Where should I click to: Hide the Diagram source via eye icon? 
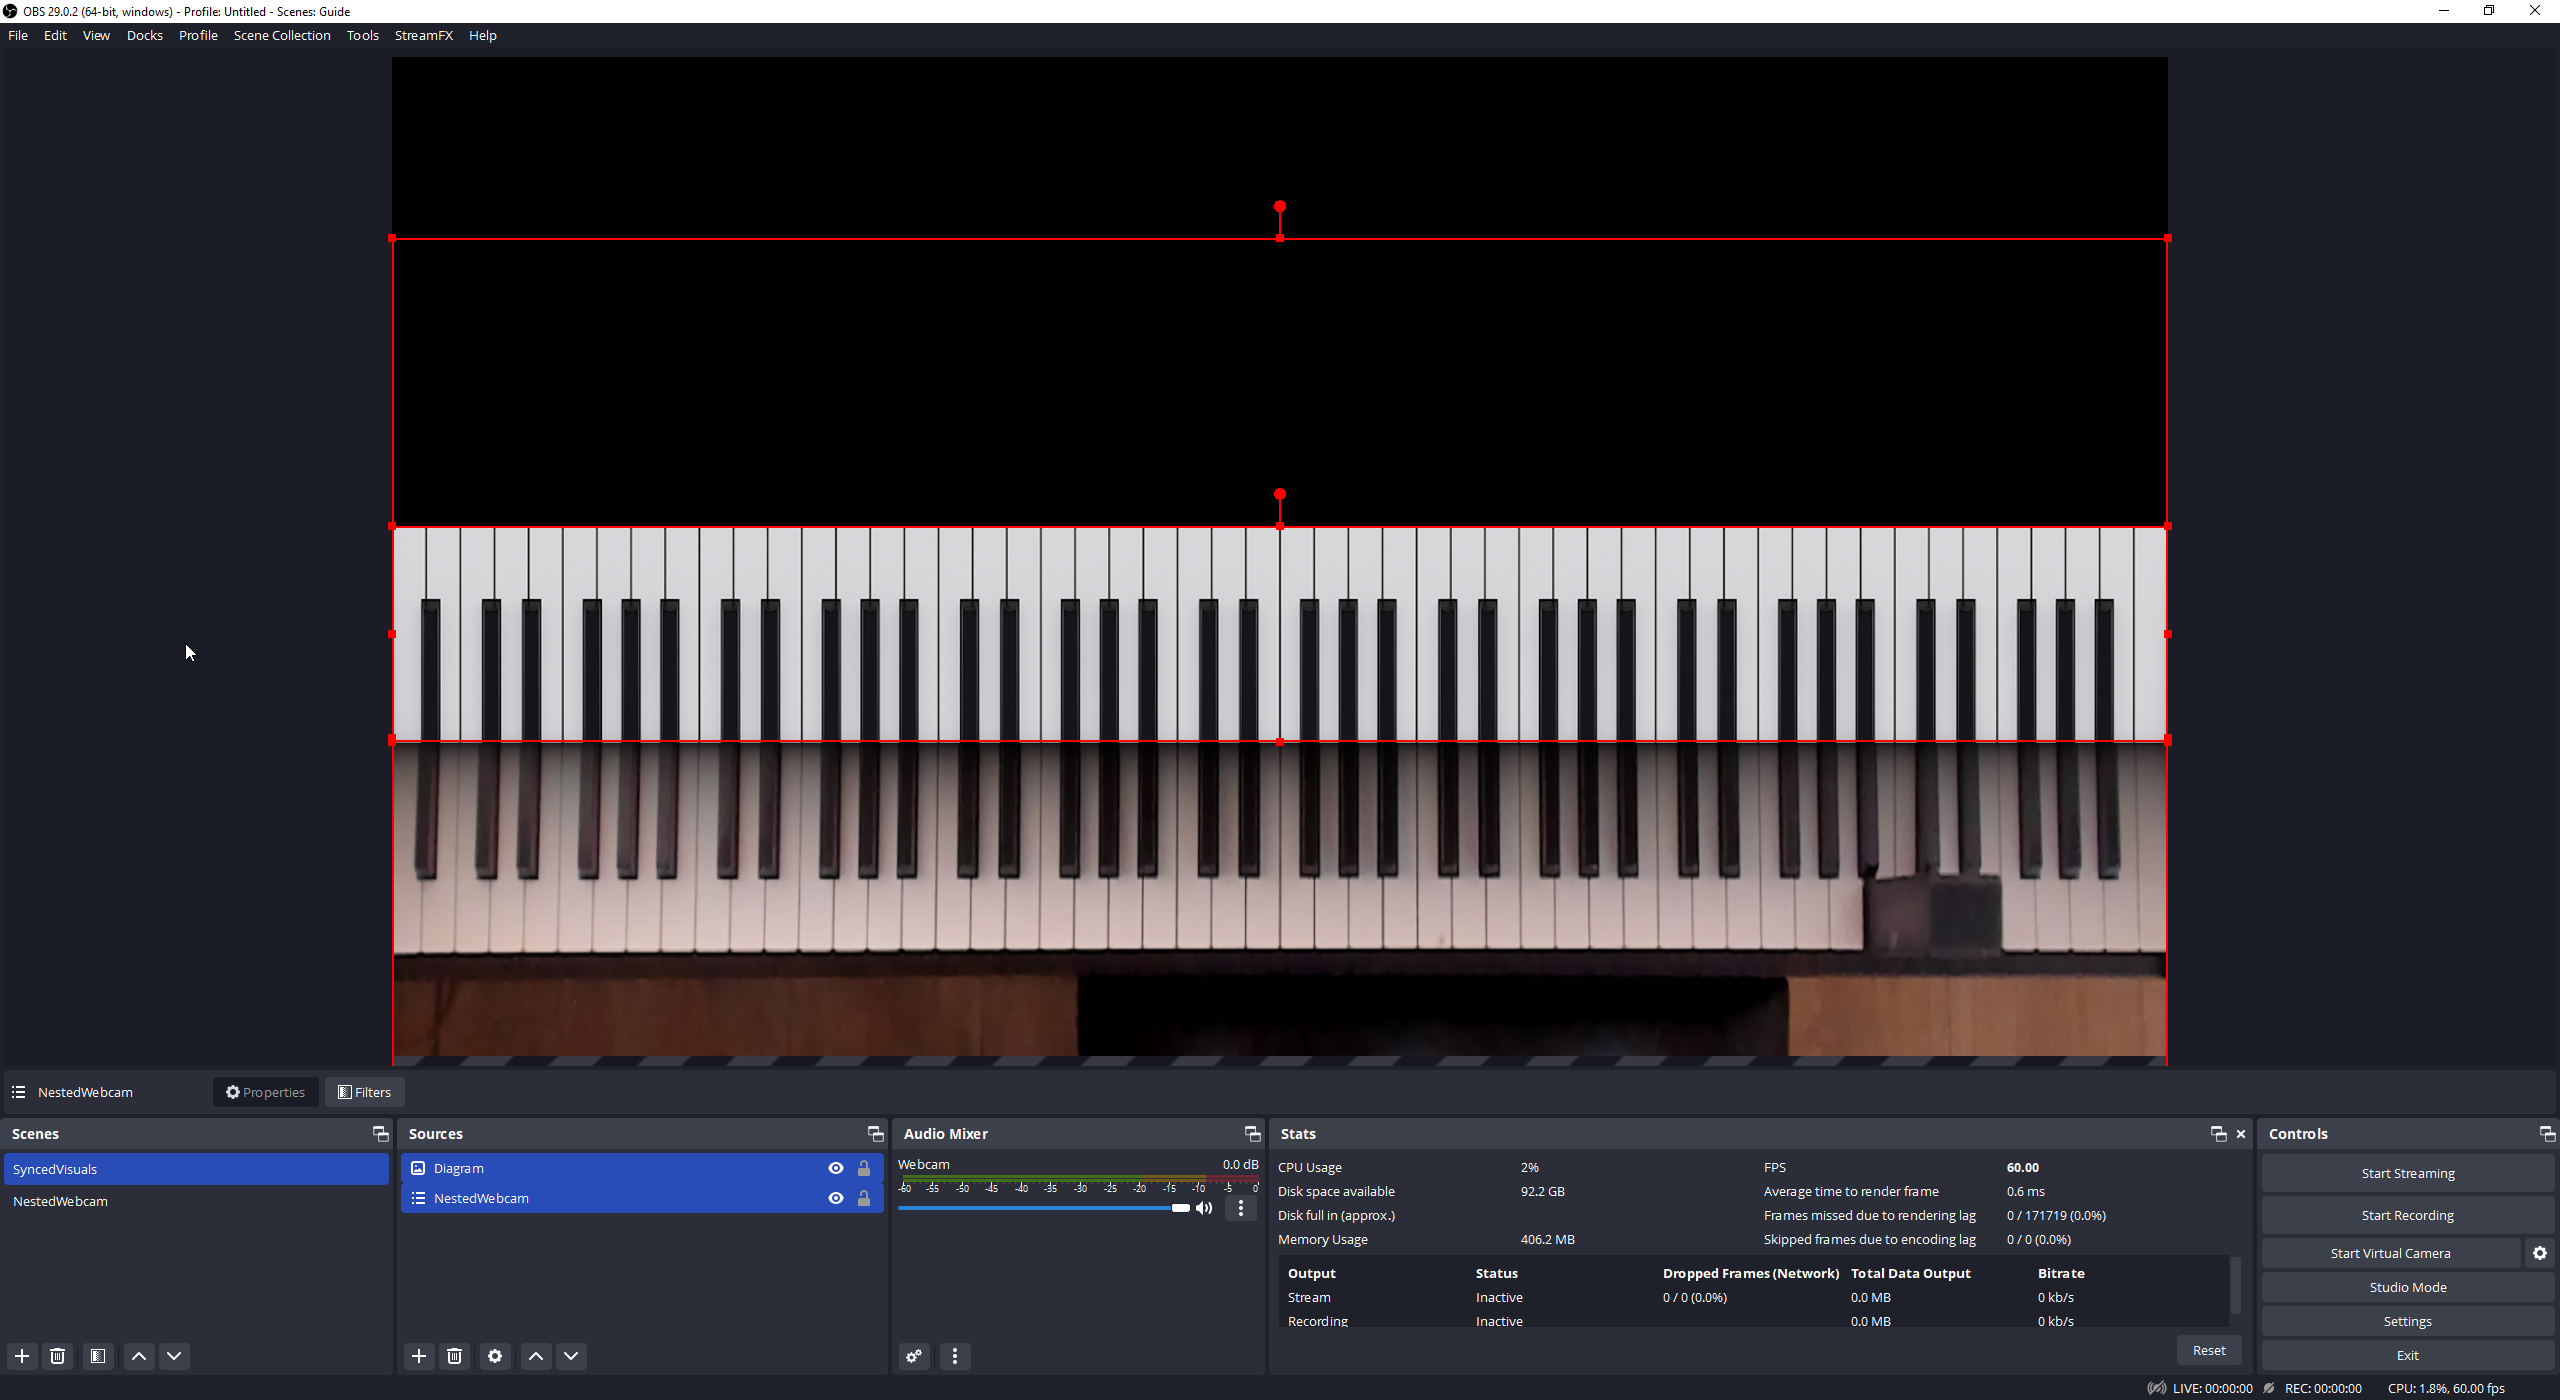[x=836, y=1168]
